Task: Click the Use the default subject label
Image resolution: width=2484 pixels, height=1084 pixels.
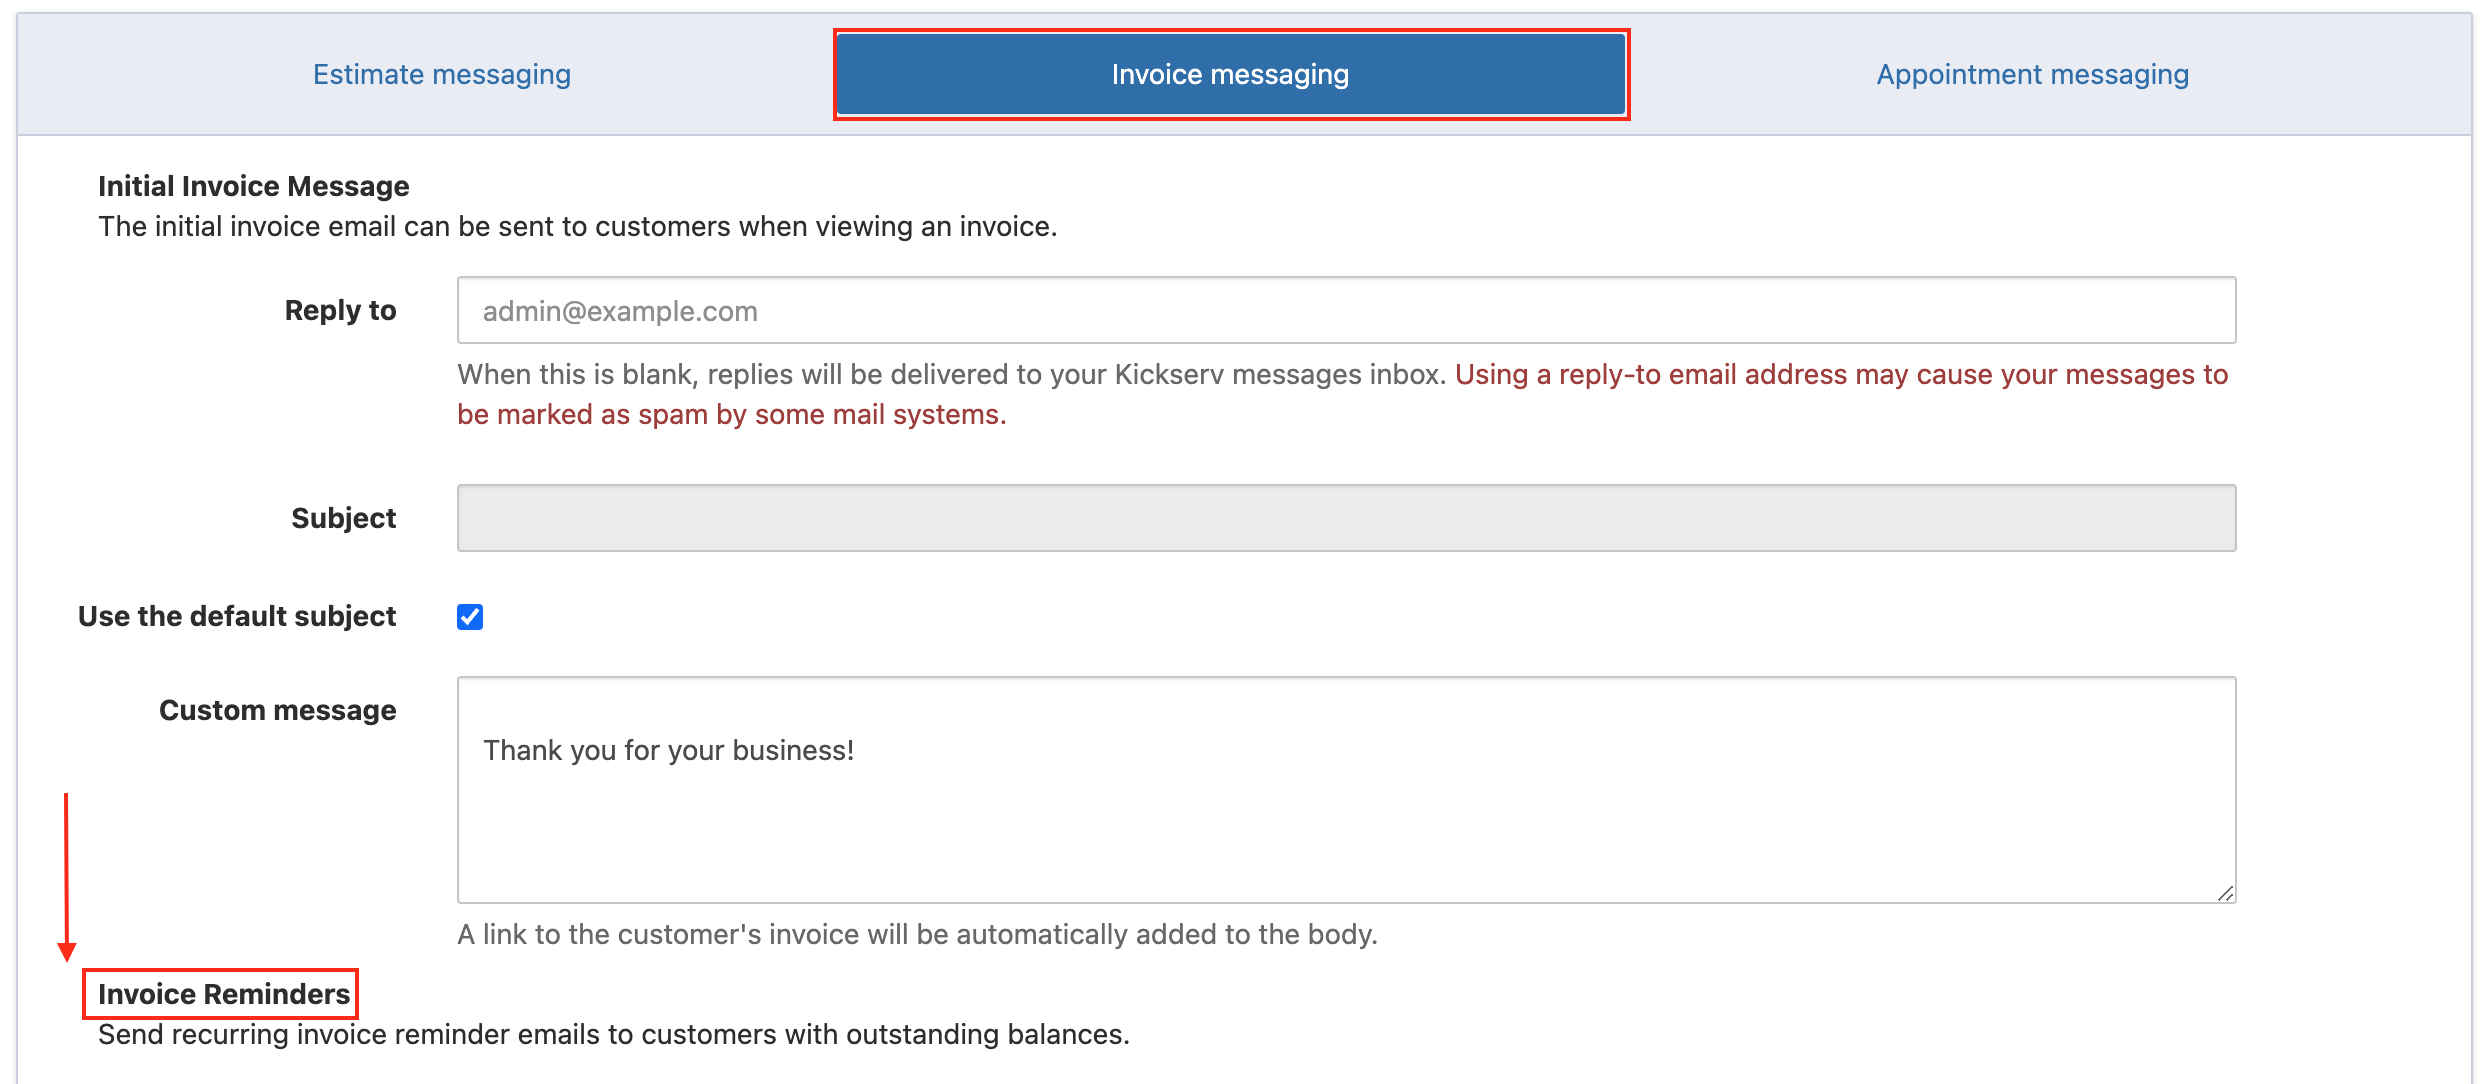Action: point(237,616)
